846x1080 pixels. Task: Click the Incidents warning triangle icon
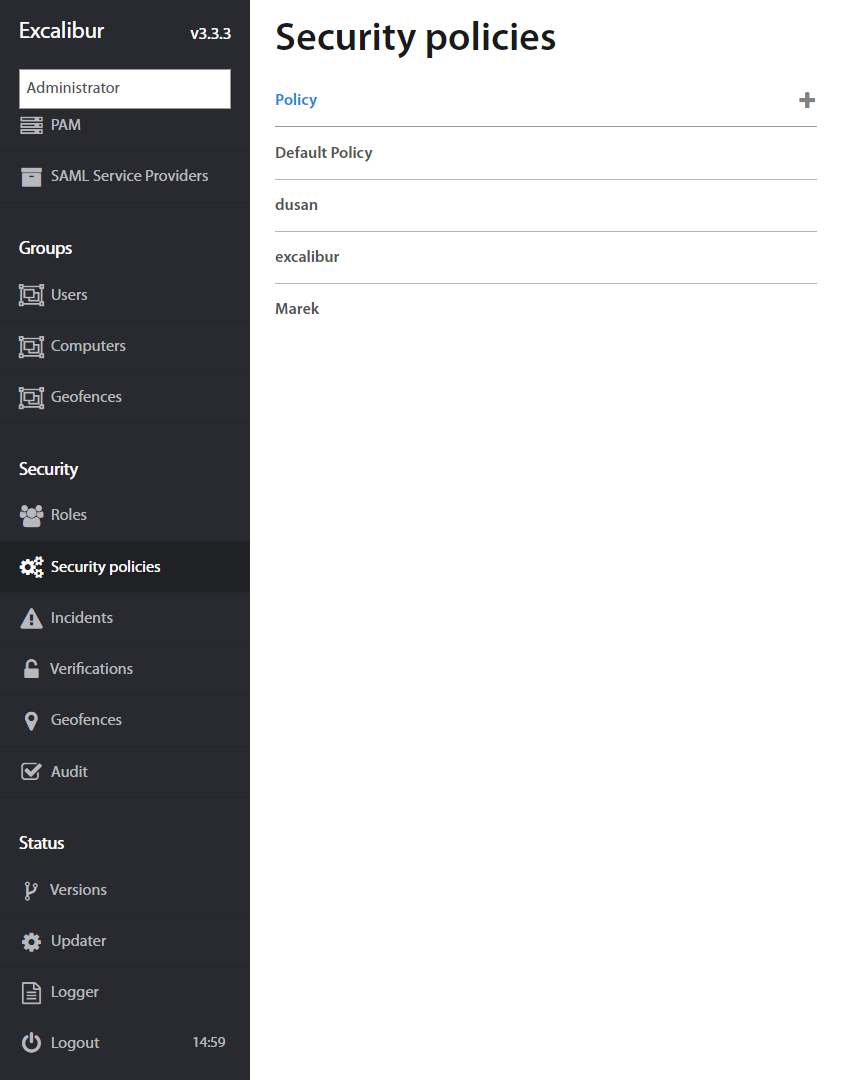coord(31,618)
